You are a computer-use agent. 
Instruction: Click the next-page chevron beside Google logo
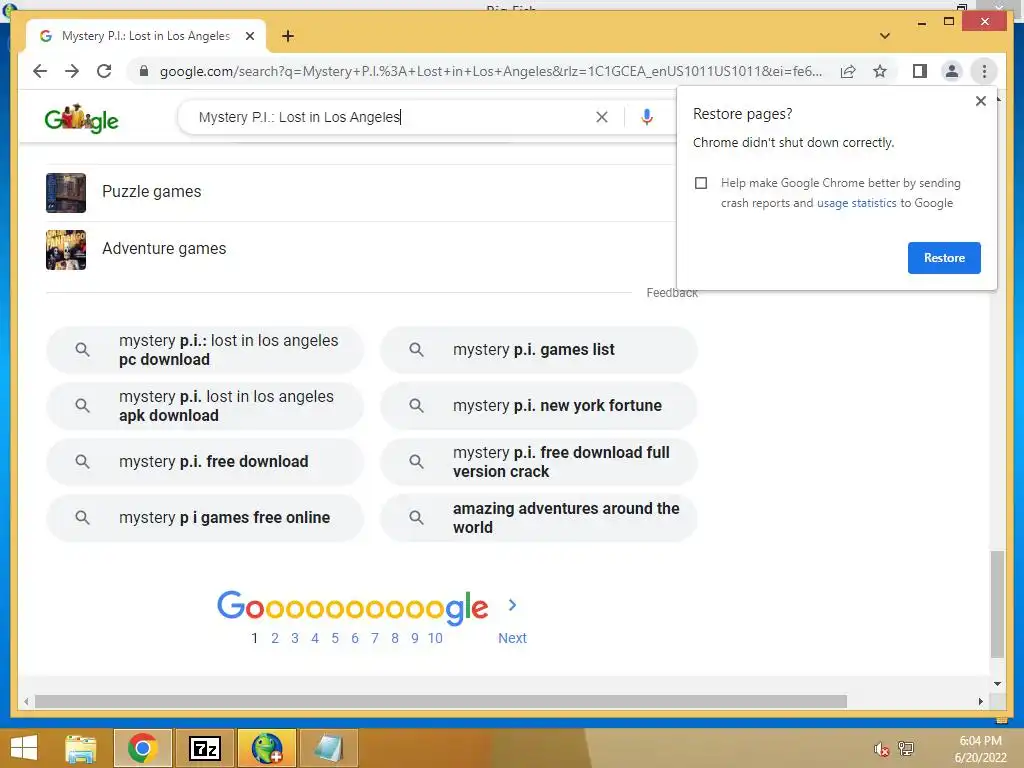pos(513,605)
